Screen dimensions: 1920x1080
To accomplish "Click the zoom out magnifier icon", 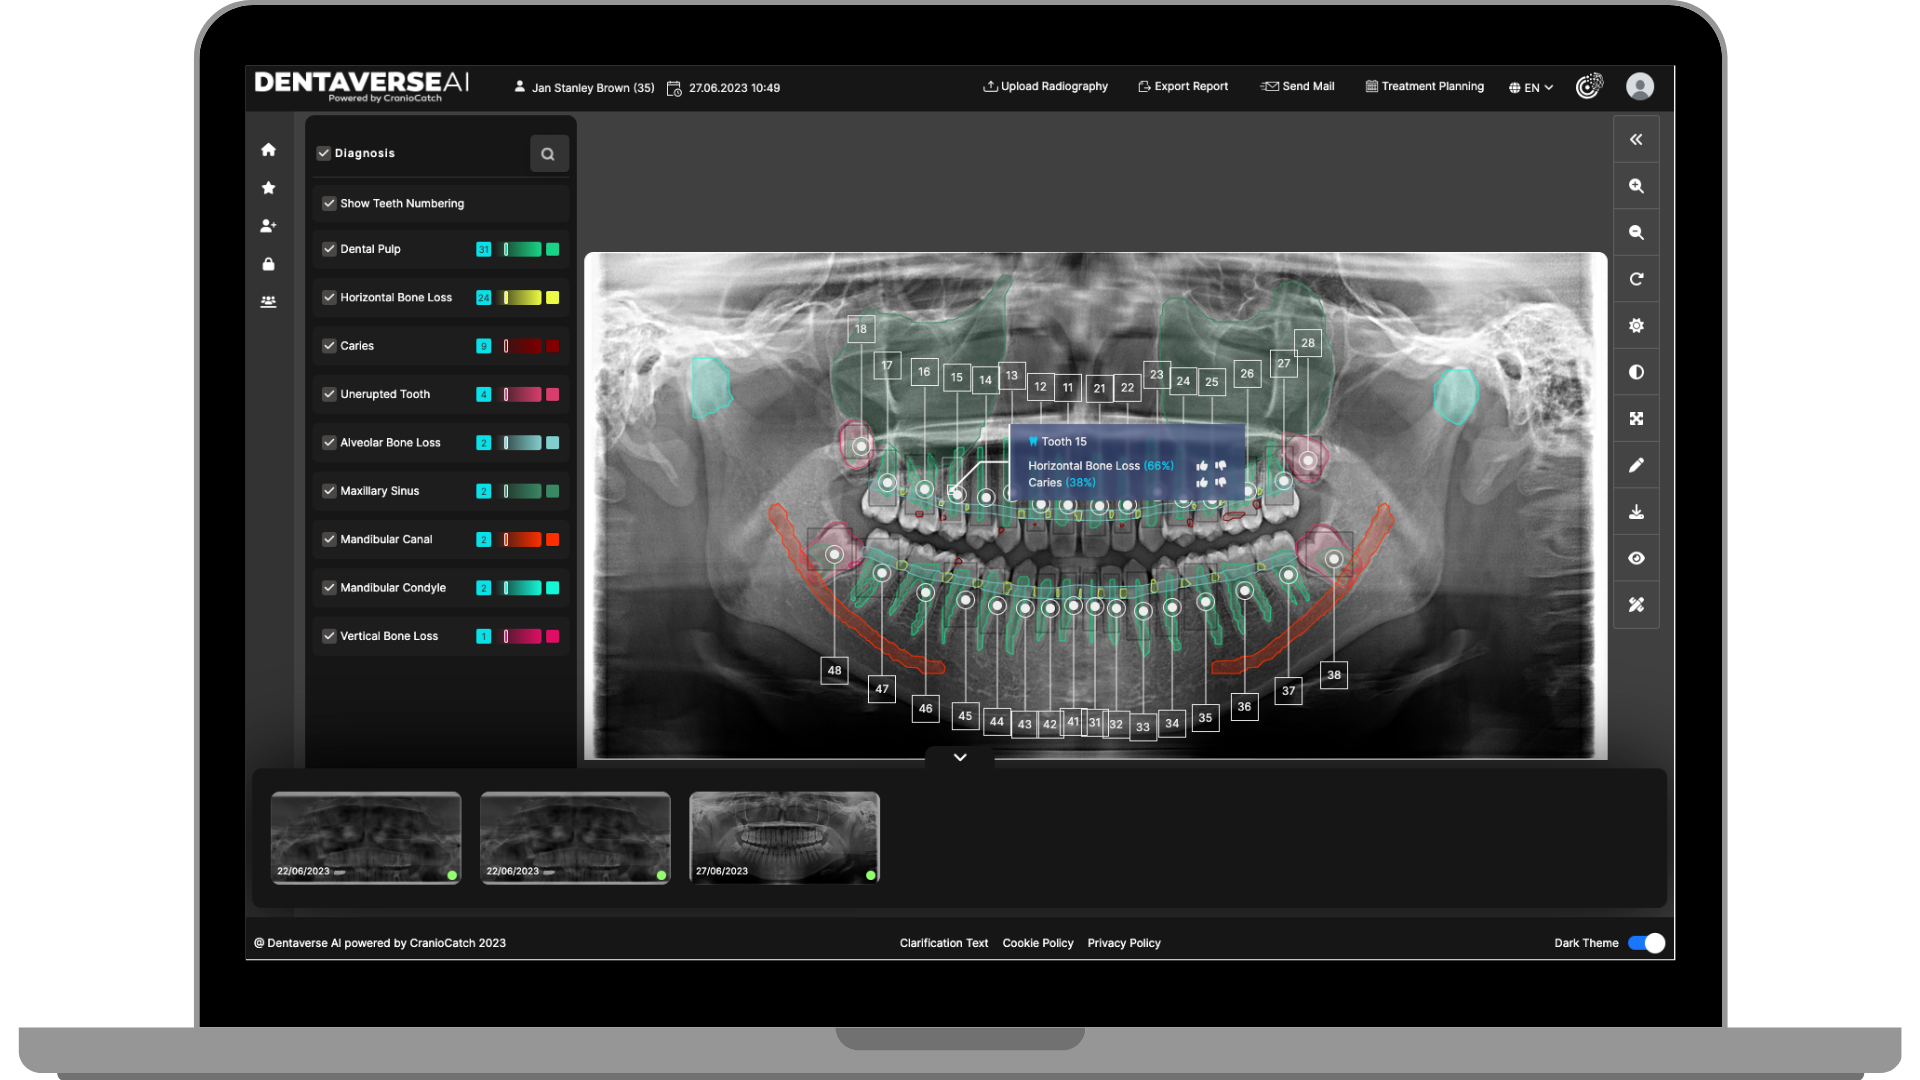I will click(x=1636, y=232).
